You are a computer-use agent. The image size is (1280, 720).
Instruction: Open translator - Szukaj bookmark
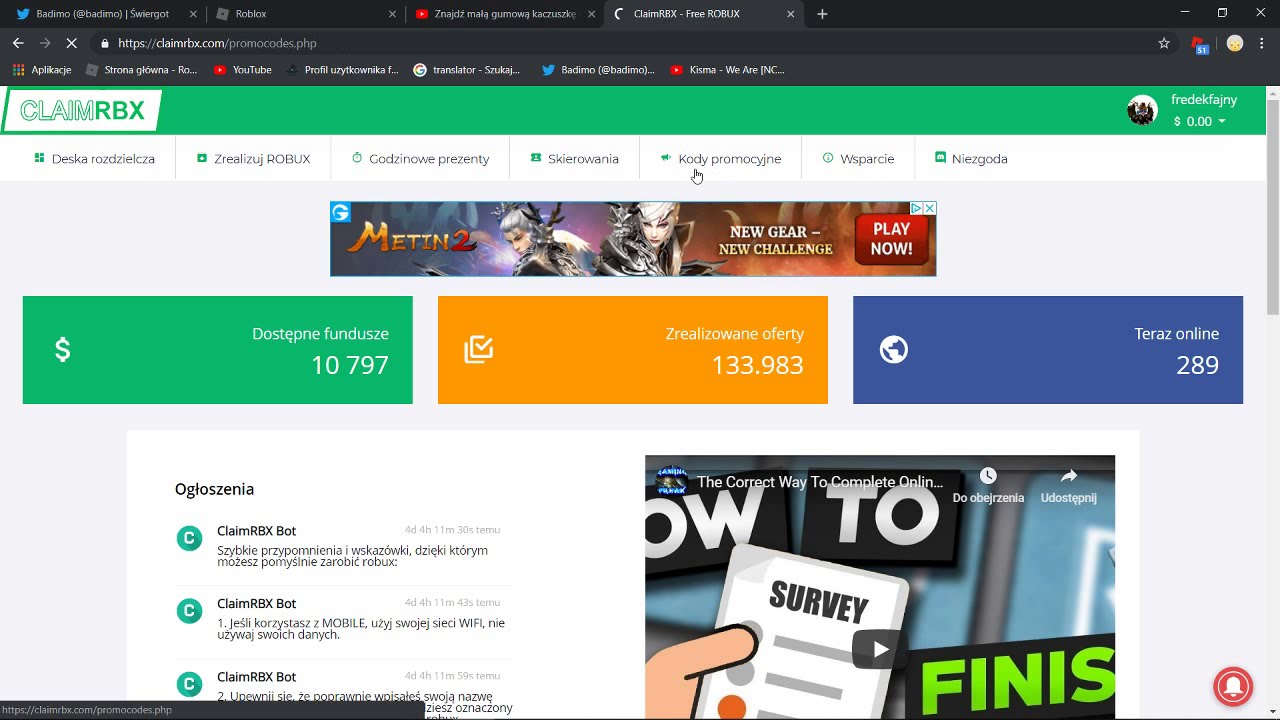pyautogui.click(x=467, y=70)
